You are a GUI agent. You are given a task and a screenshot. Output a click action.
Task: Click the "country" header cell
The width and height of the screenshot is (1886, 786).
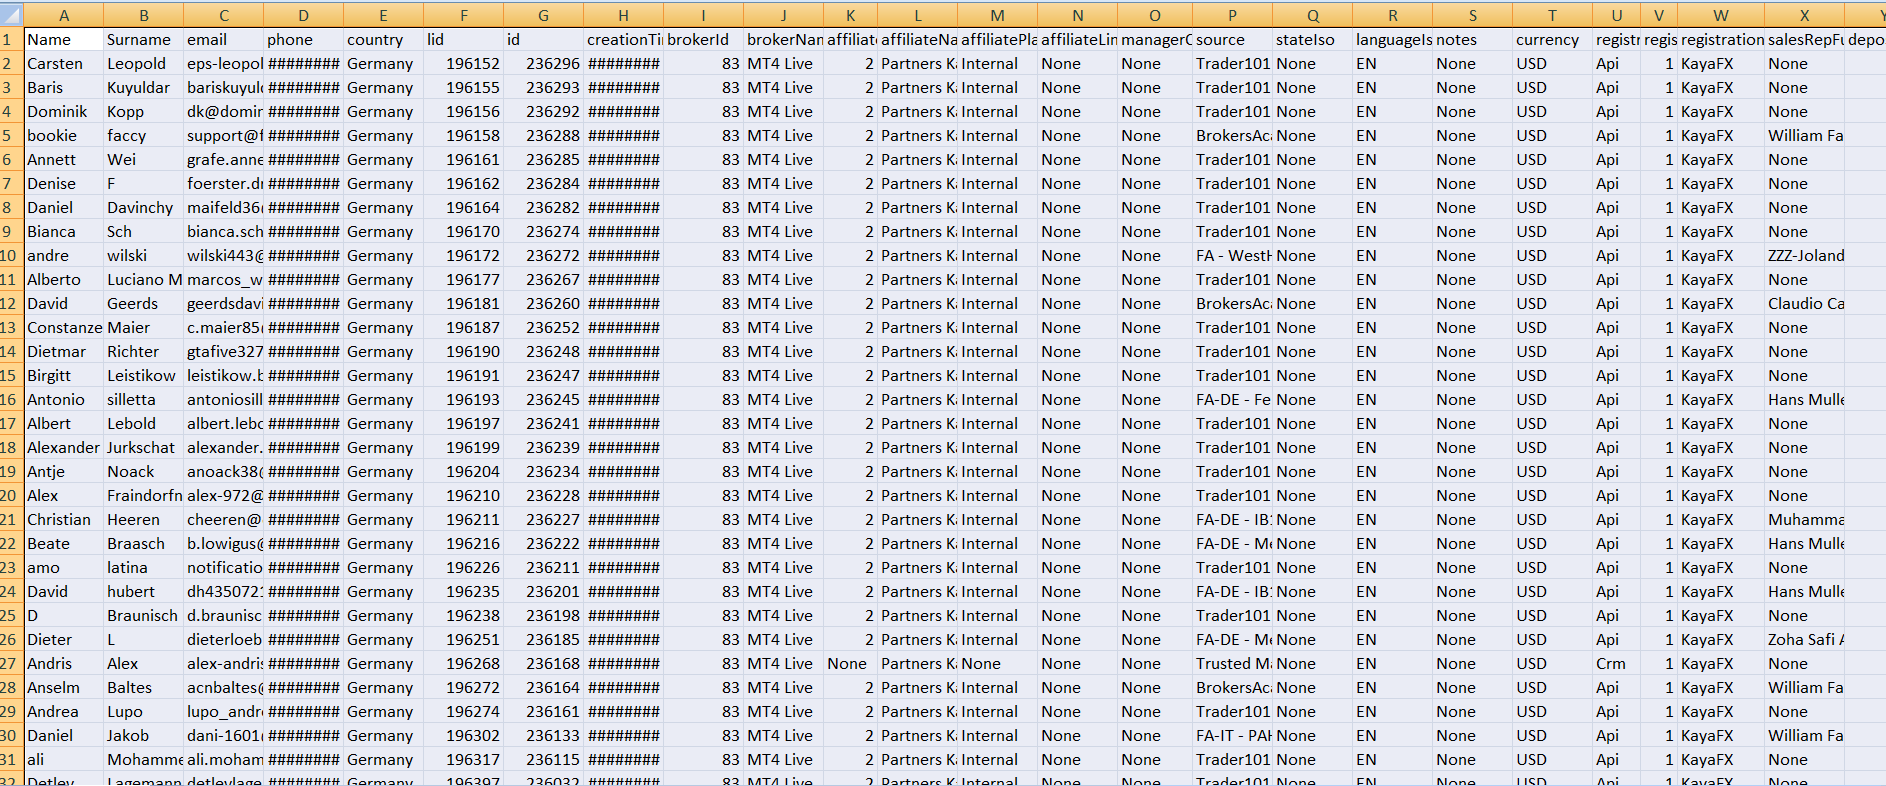click(x=384, y=40)
